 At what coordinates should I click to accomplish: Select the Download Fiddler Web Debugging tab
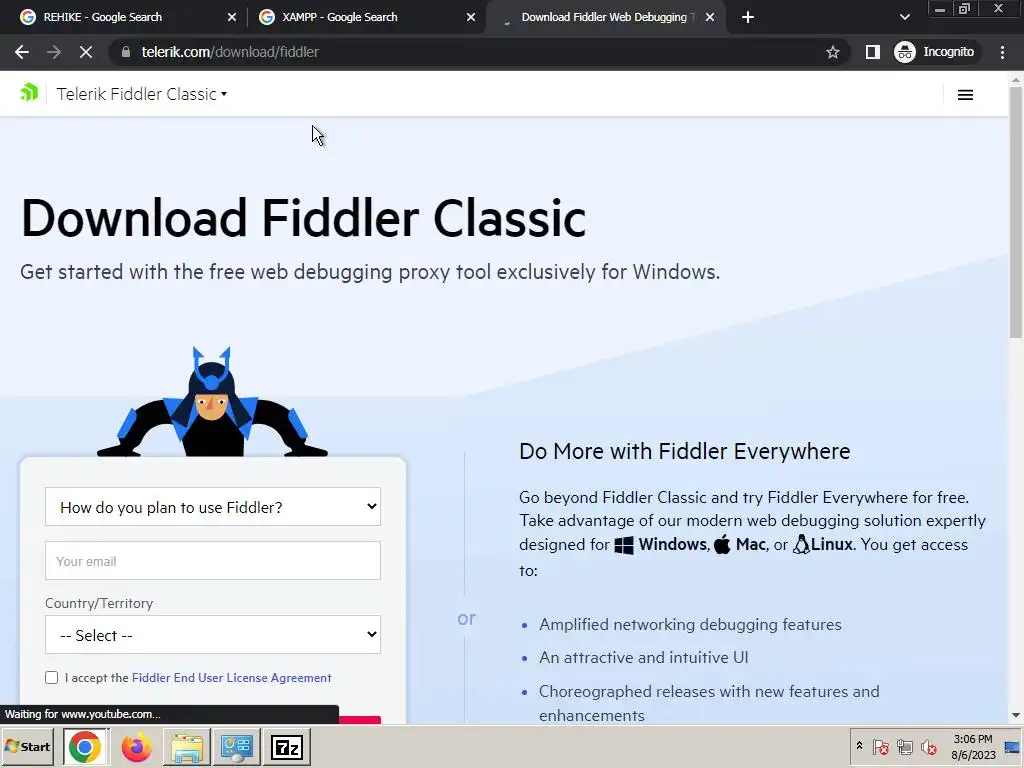(x=604, y=17)
